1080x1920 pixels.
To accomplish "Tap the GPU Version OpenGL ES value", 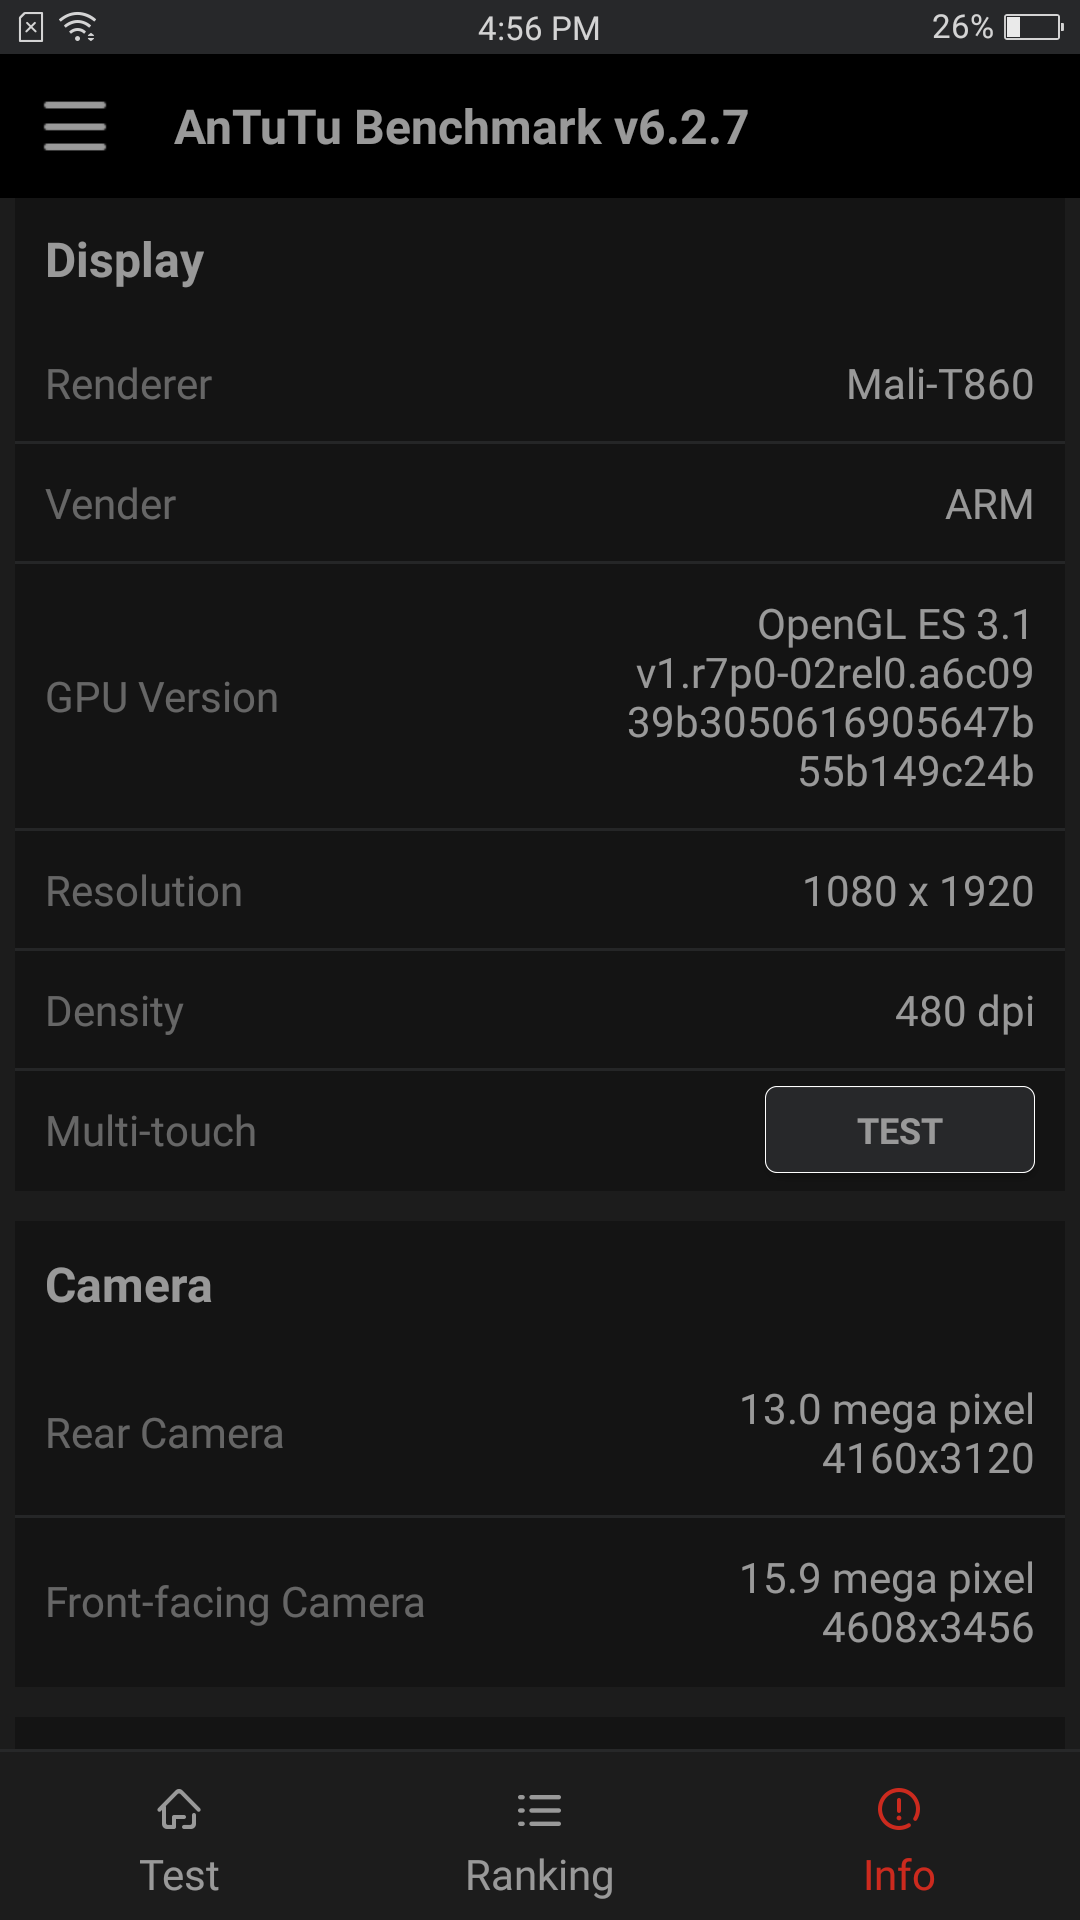I will click(x=830, y=698).
